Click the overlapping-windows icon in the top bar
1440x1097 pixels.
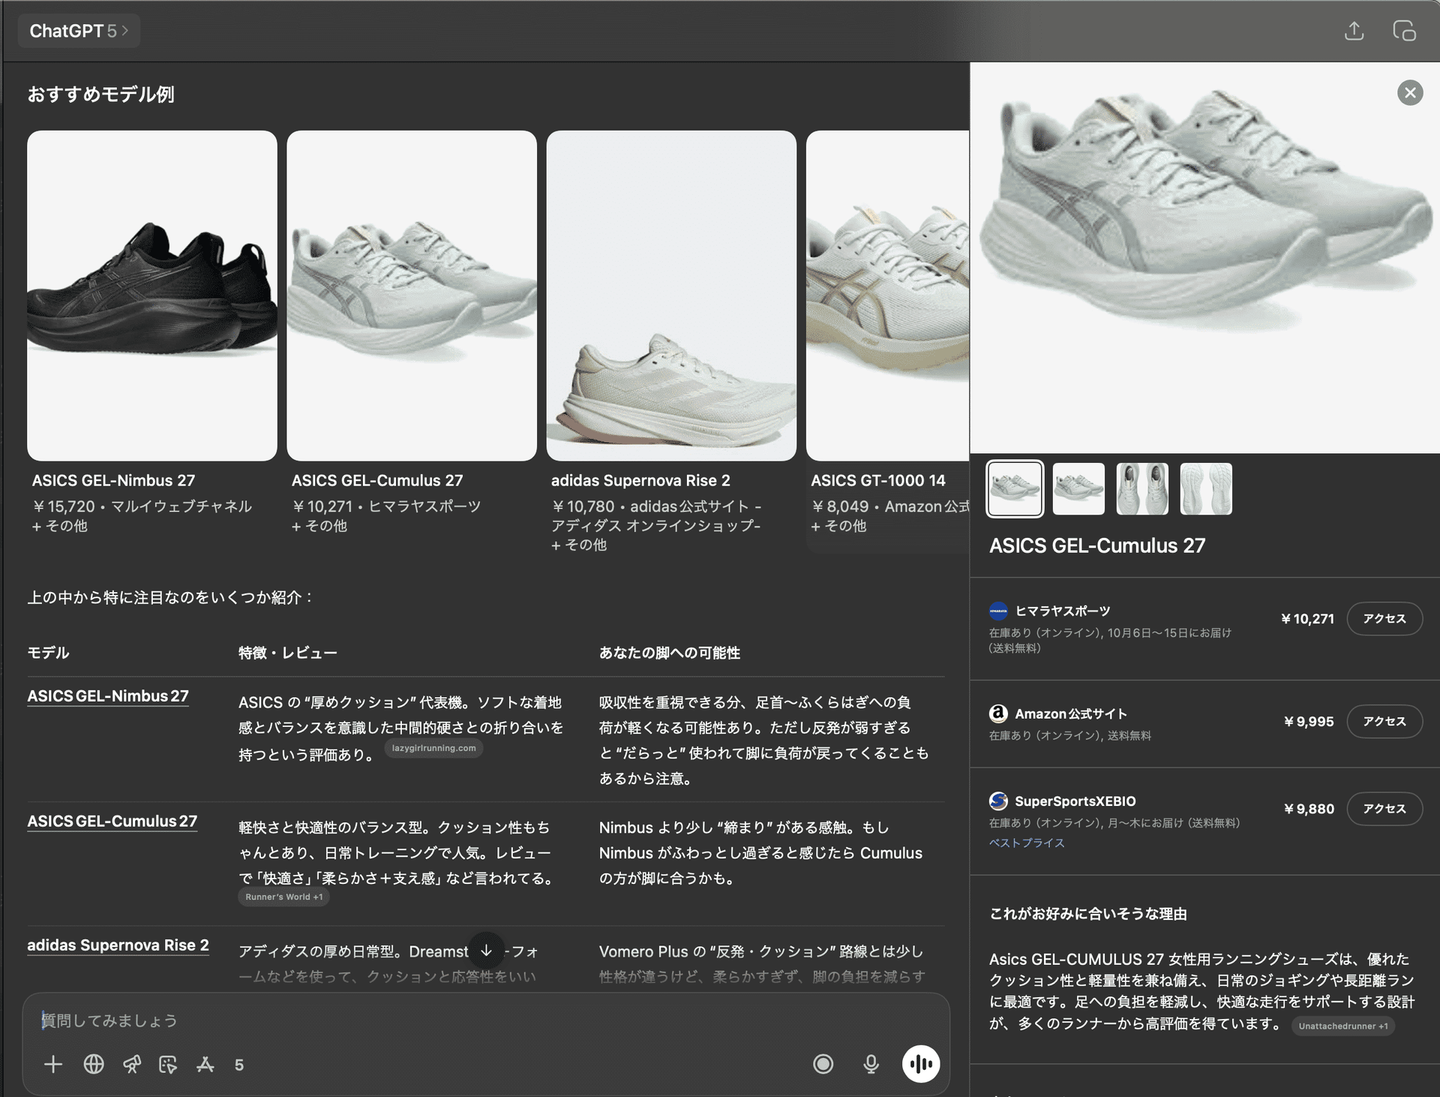(1404, 31)
